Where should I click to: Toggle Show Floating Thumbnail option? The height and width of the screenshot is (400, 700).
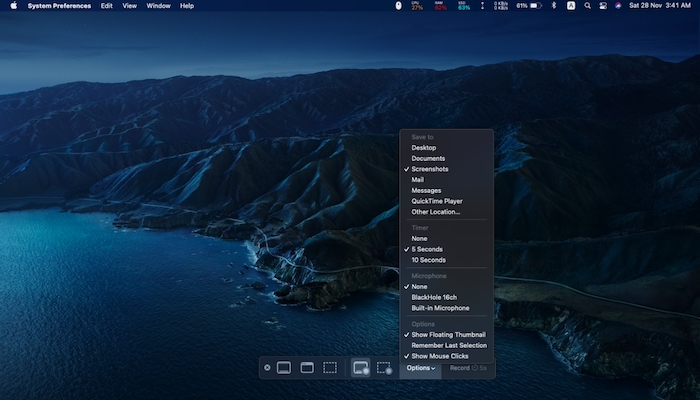pyautogui.click(x=448, y=334)
